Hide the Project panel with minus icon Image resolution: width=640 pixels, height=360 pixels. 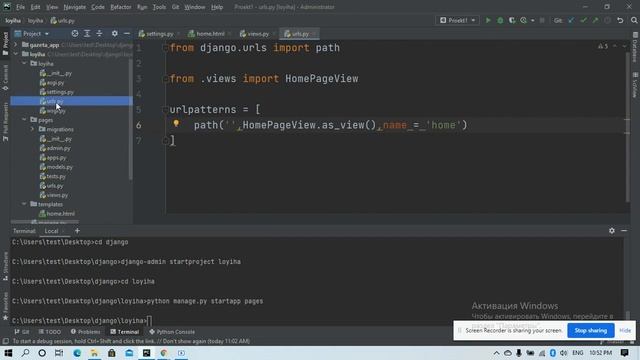(x=127, y=33)
